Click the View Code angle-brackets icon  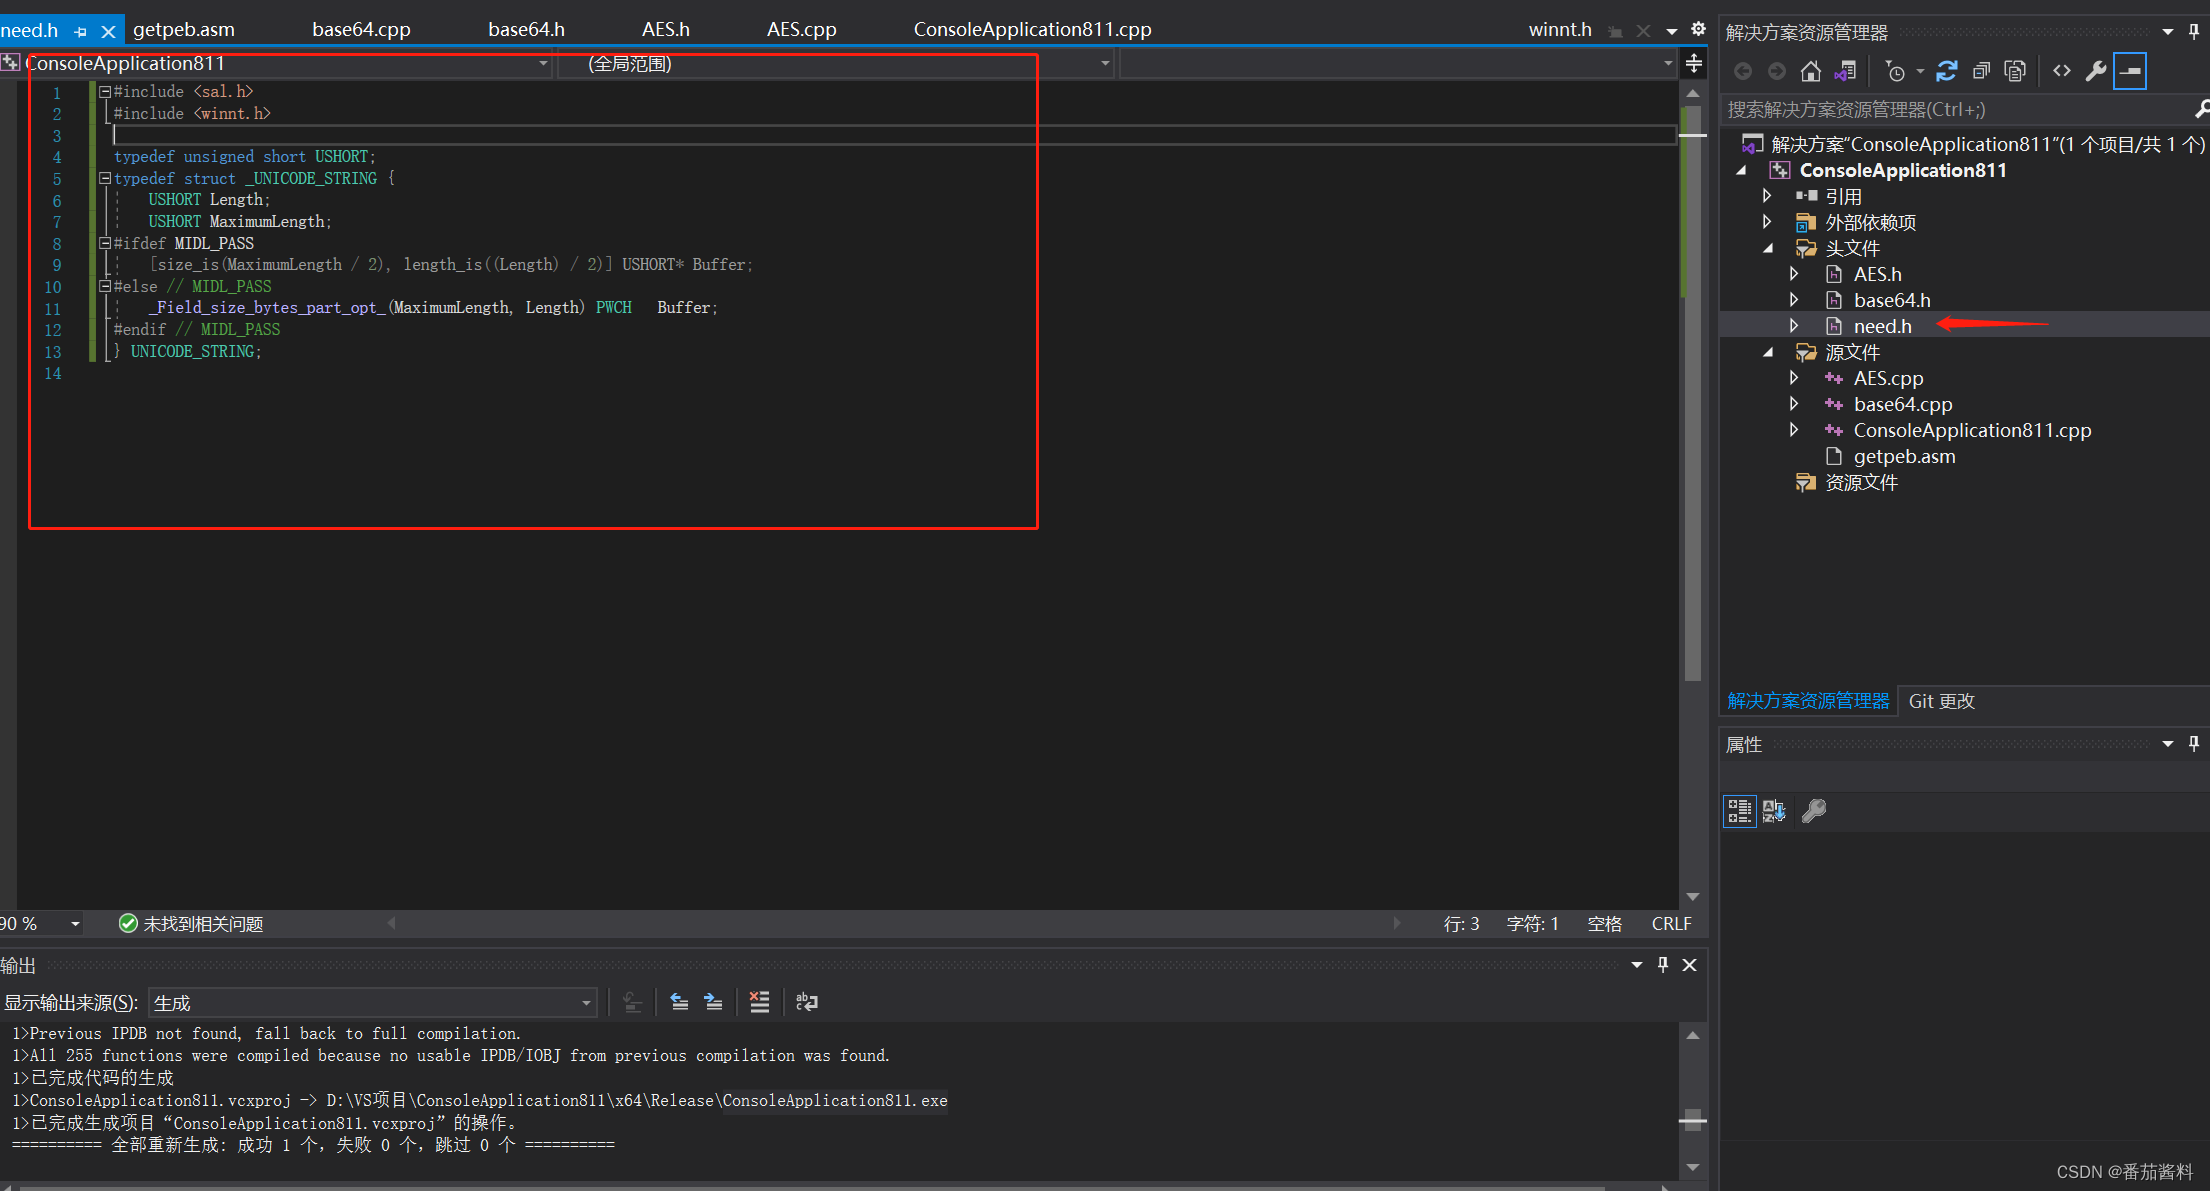2062,71
